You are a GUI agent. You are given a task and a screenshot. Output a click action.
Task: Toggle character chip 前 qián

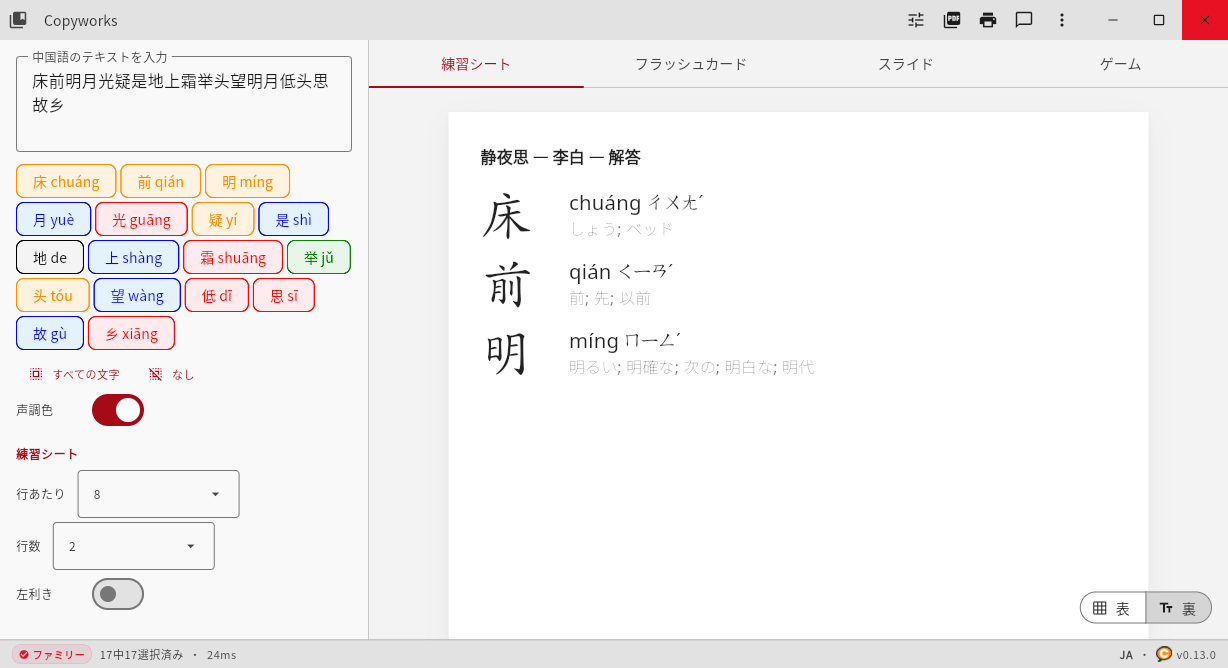(161, 181)
